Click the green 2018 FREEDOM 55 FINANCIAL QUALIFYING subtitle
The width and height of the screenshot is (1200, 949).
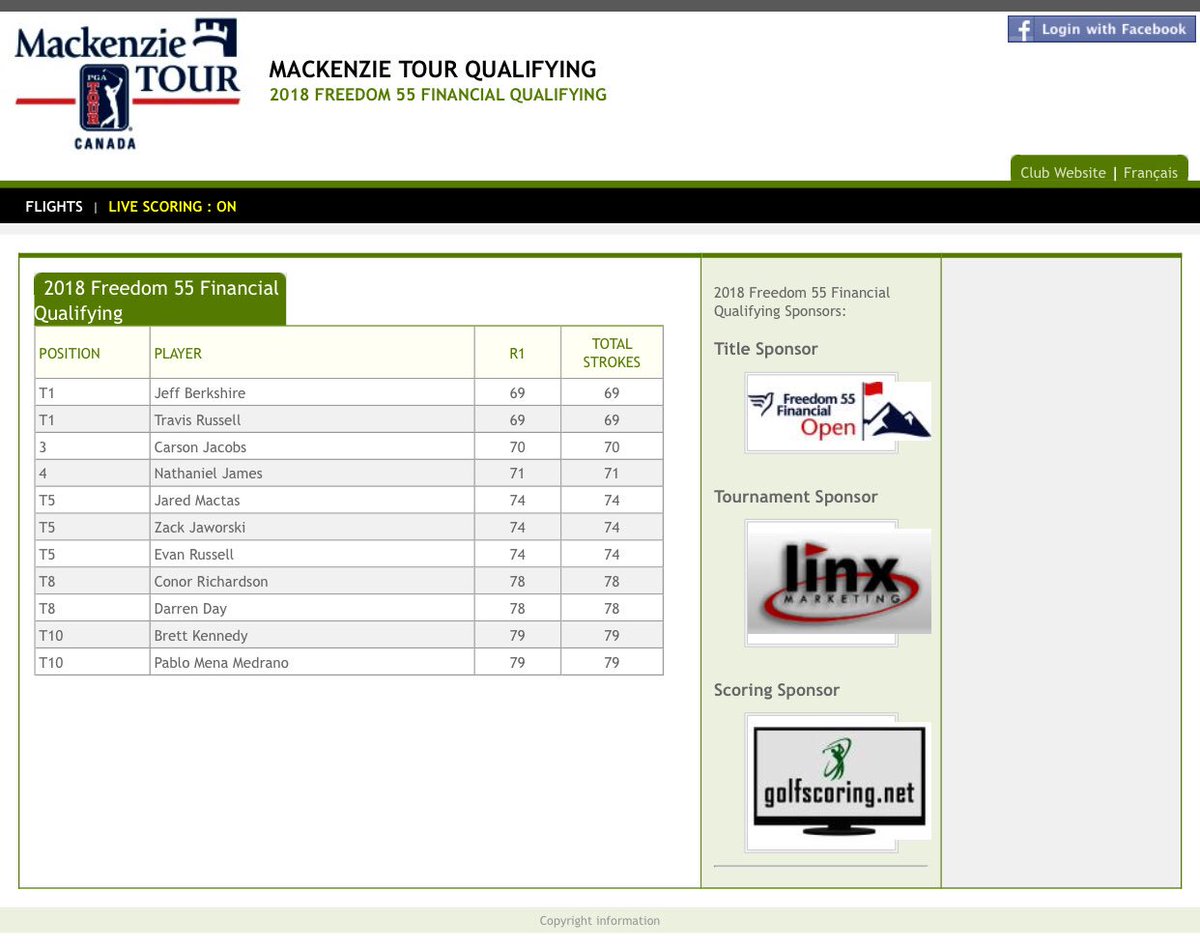pos(438,95)
